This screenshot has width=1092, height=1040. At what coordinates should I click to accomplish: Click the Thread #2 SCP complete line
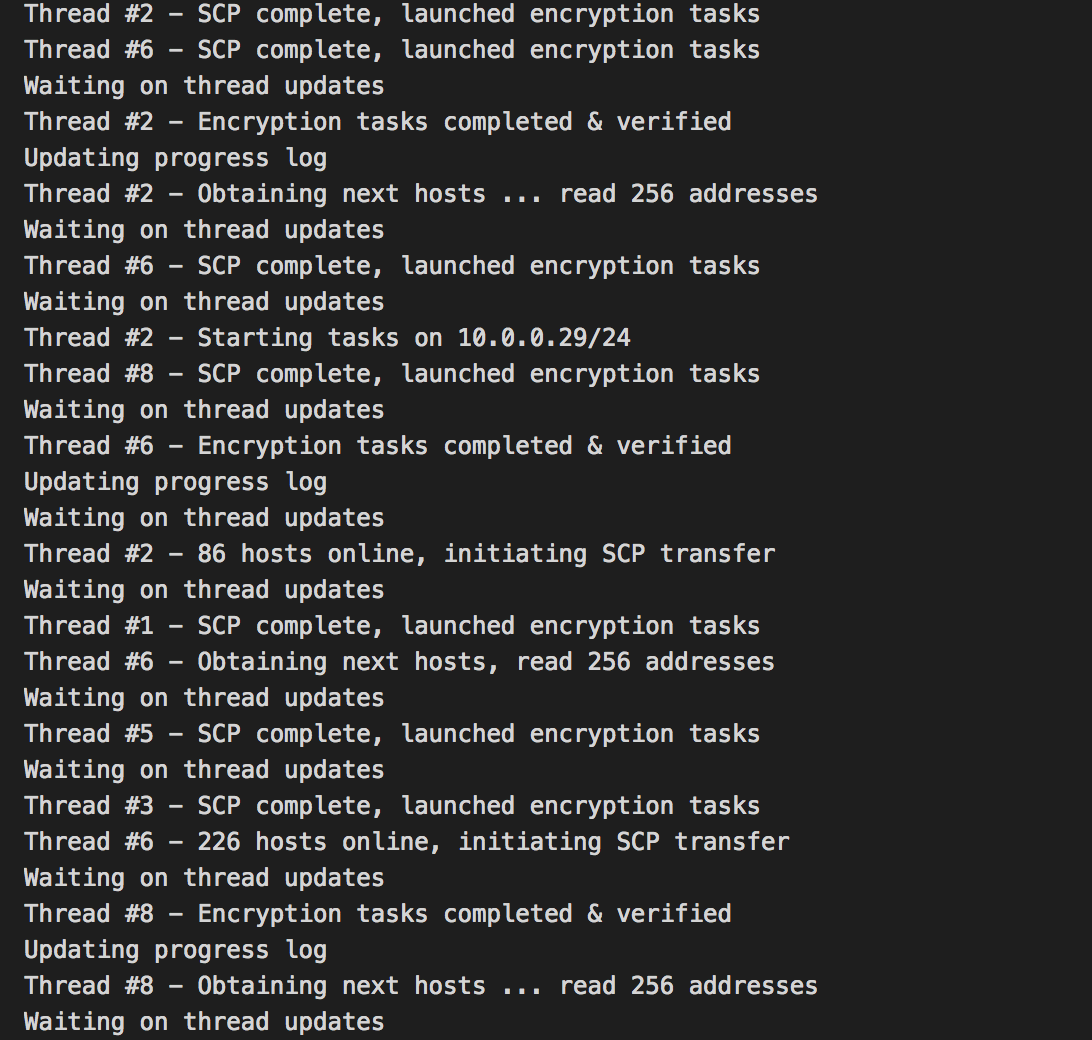tap(391, 14)
